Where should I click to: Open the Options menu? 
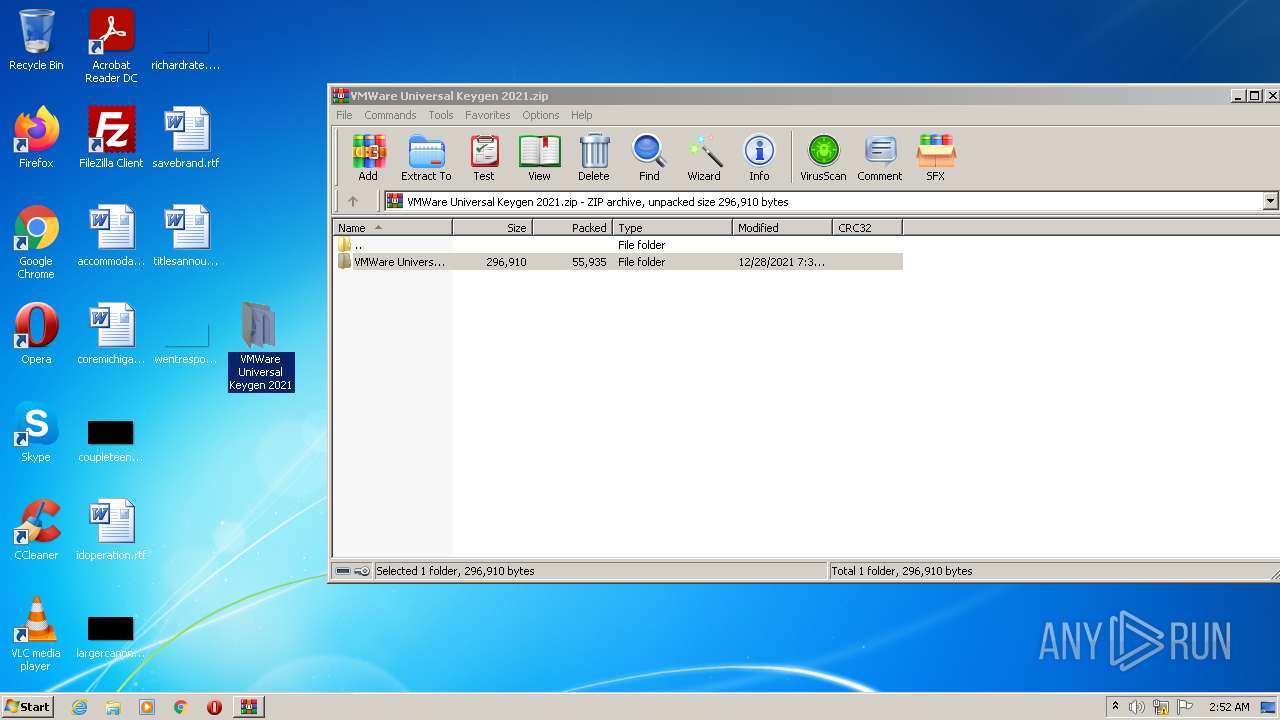pos(540,115)
